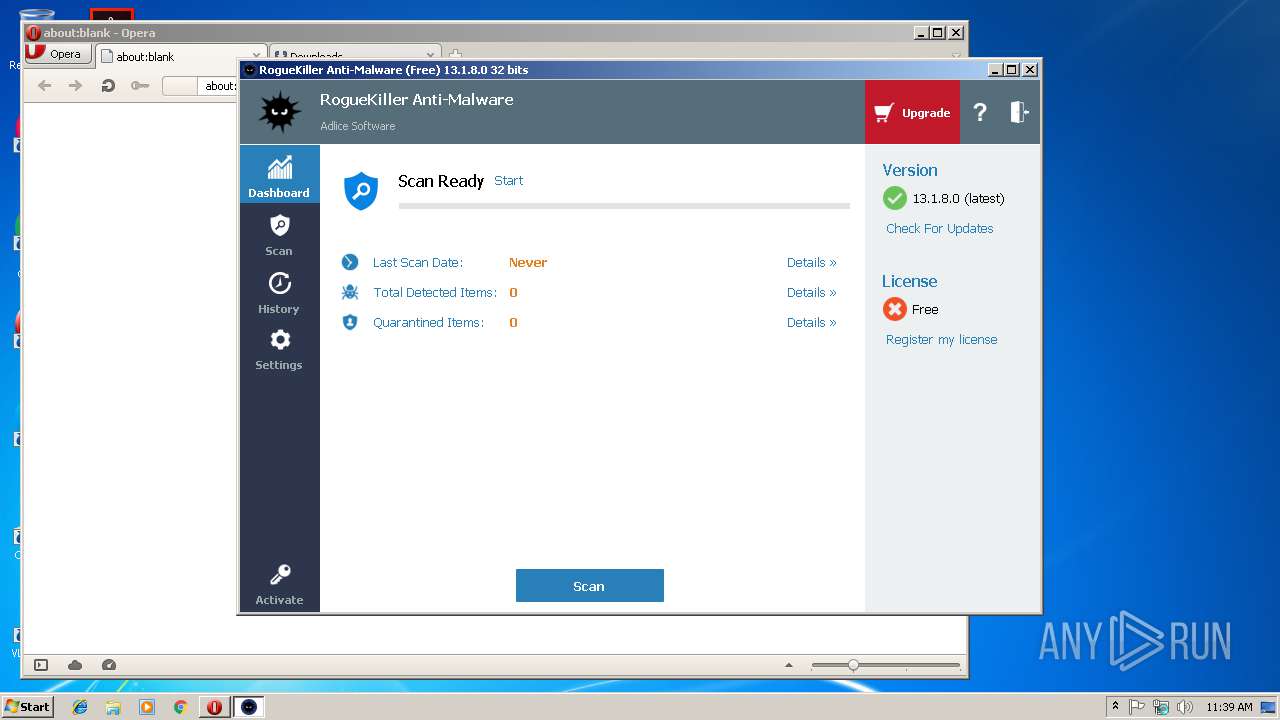This screenshot has width=1280, height=720.
Task: Open Details for Quarantined Items
Action: tap(811, 323)
